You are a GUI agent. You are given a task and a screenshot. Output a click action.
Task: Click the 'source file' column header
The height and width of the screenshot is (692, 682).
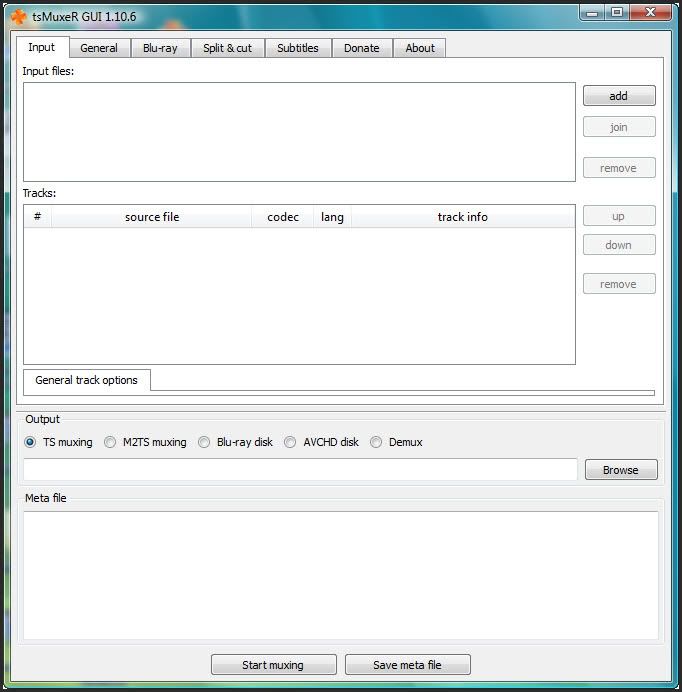click(152, 217)
